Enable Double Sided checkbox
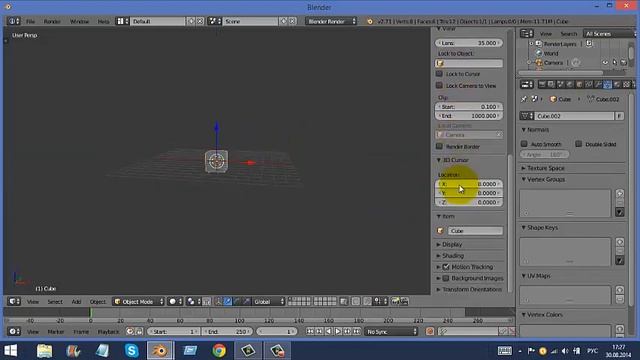The width and height of the screenshot is (640, 360). pyautogui.click(x=578, y=144)
